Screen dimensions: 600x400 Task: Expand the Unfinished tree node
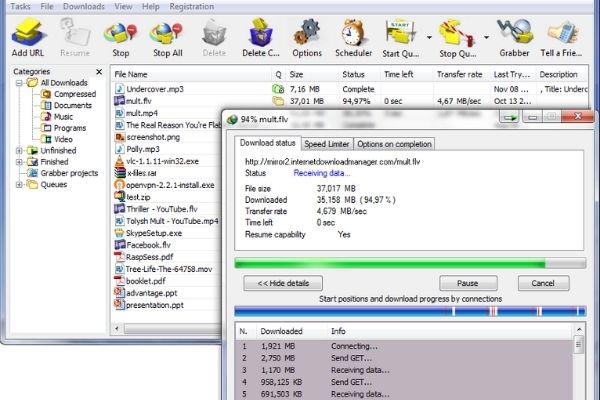point(19,151)
